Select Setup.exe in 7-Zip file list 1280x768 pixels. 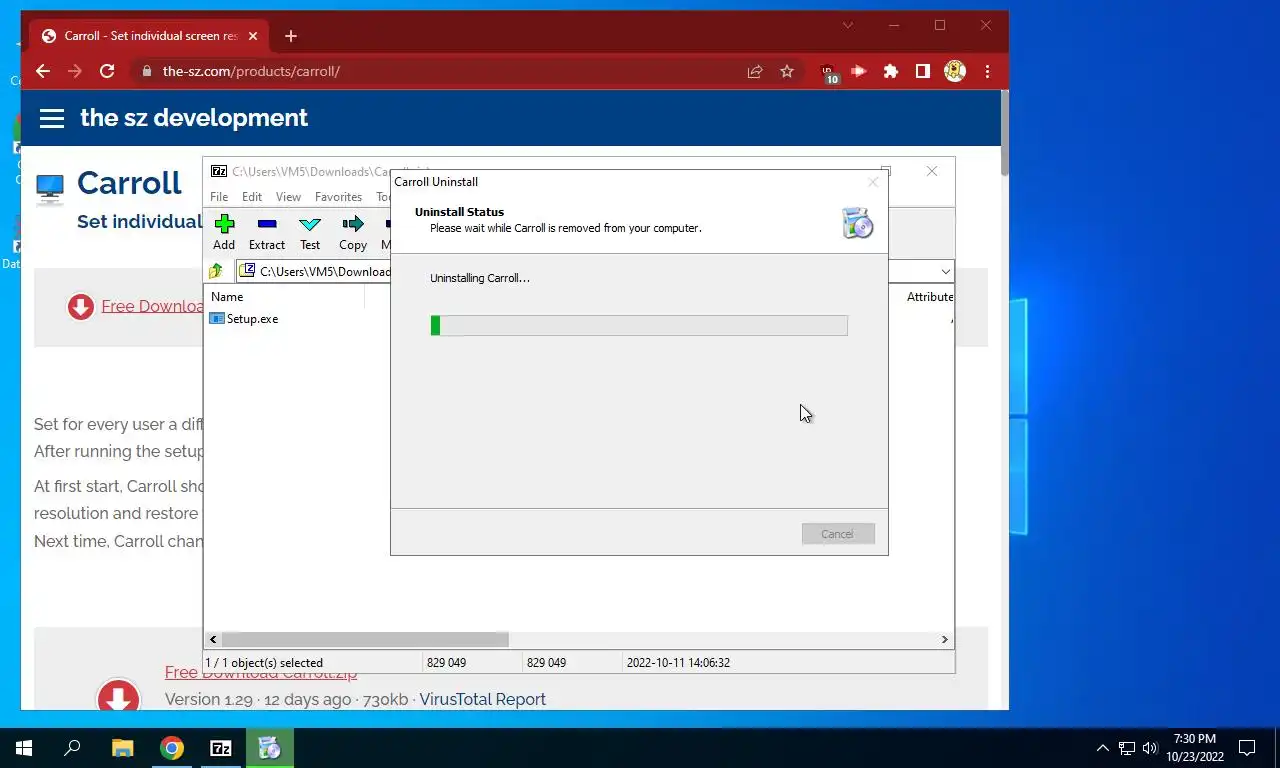coord(244,319)
